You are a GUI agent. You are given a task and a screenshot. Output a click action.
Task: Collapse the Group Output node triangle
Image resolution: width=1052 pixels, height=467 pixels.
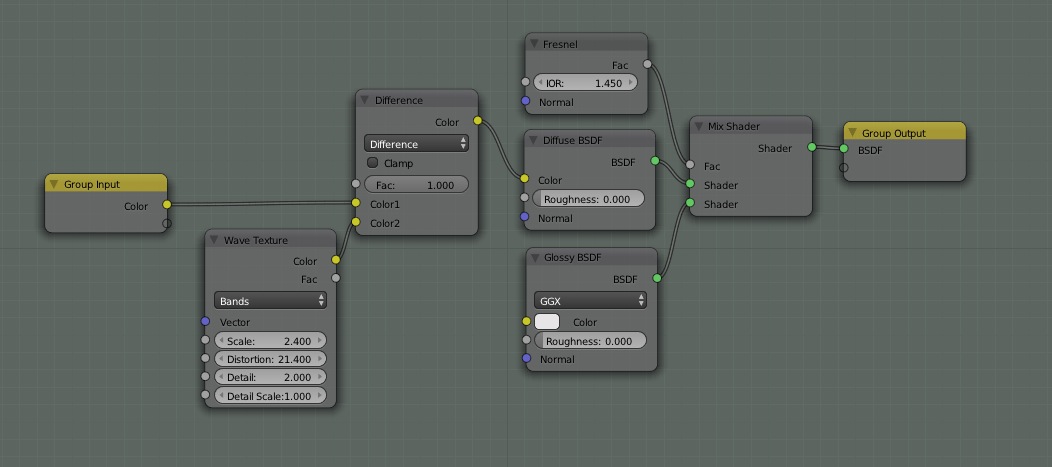(x=853, y=133)
